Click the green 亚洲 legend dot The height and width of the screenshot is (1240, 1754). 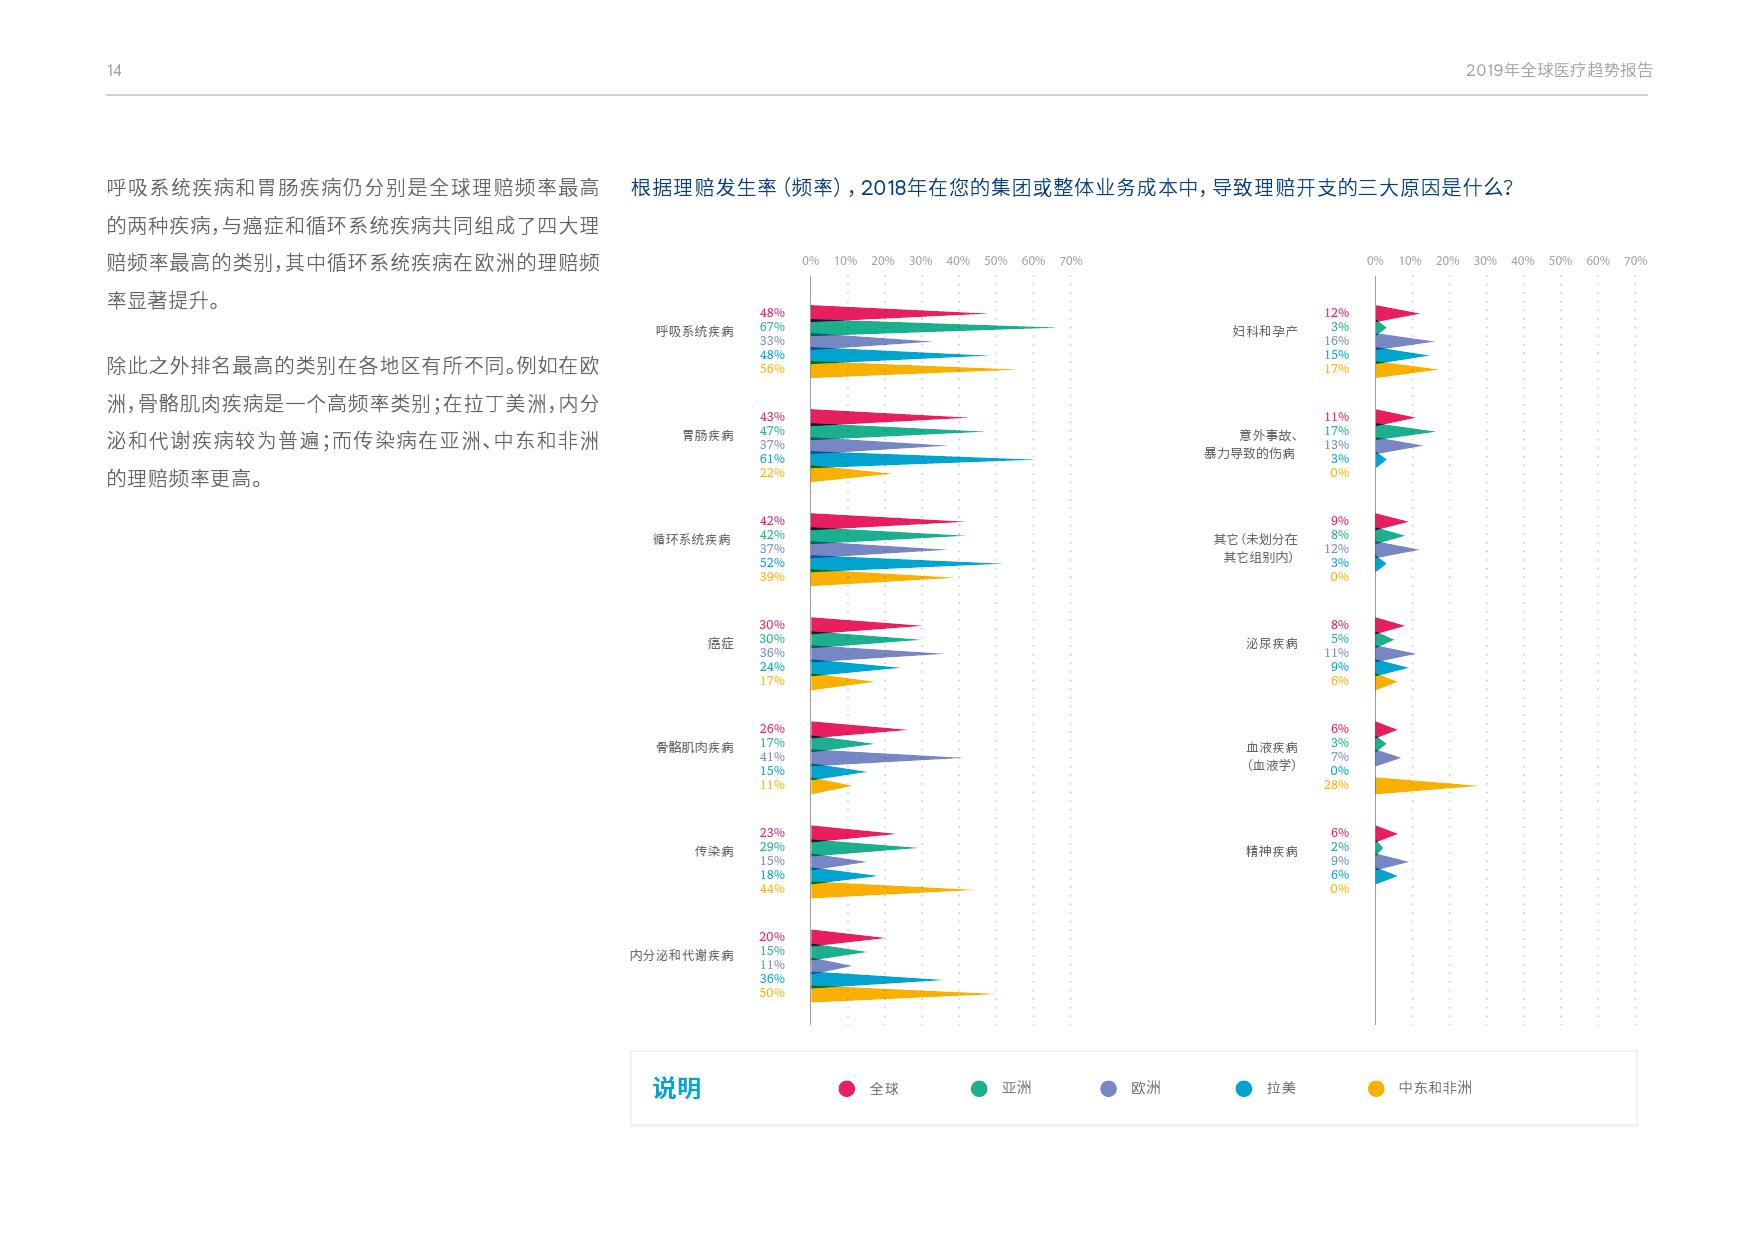pos(979,1089)
